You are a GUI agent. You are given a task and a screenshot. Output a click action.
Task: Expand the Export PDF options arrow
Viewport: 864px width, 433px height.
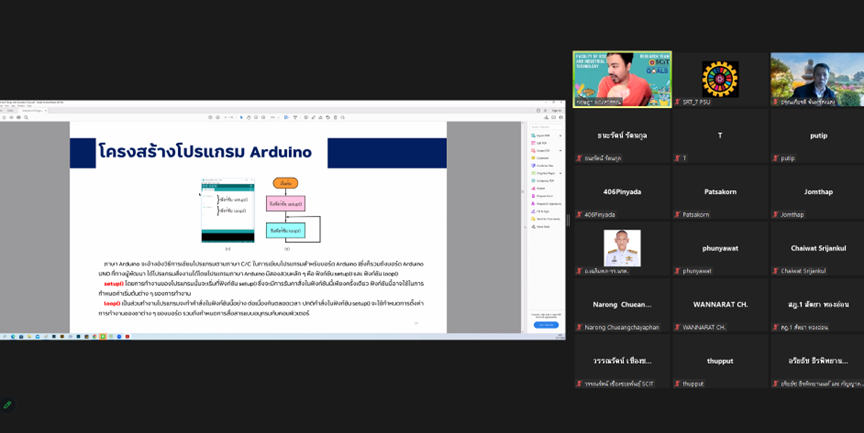point(560,136)
